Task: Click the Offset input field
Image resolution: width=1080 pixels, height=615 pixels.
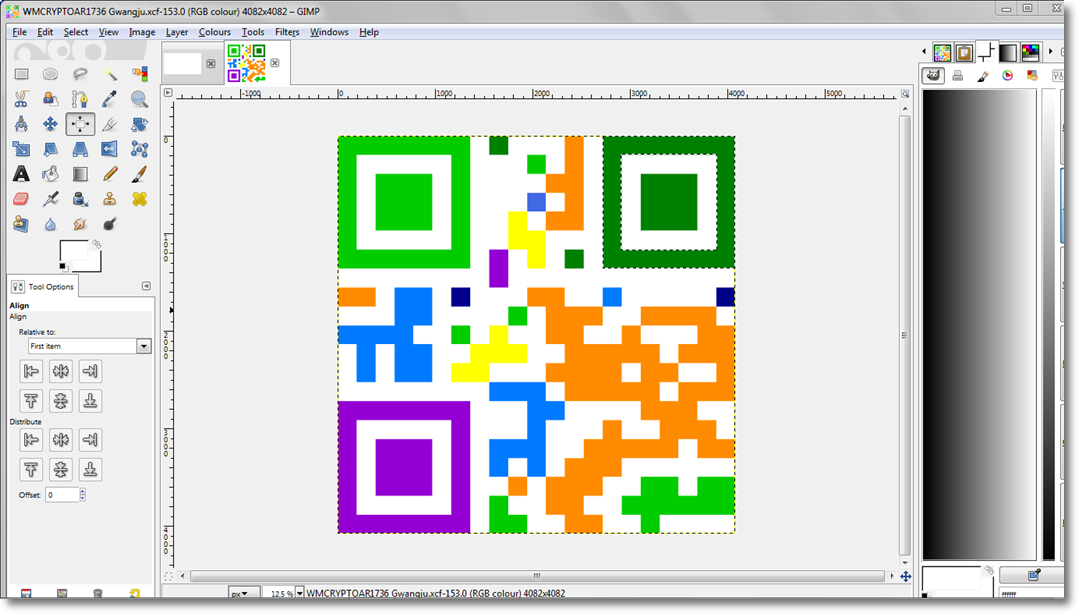Action: pyautogui.click(x=62, y=494)
